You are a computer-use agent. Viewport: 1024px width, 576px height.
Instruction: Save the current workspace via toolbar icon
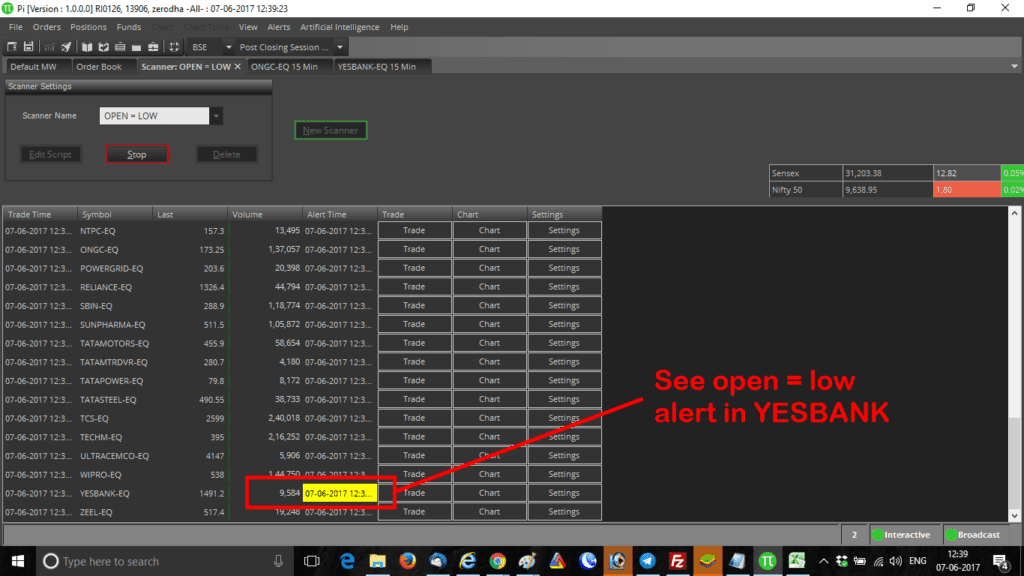click(x=29, y=46)
